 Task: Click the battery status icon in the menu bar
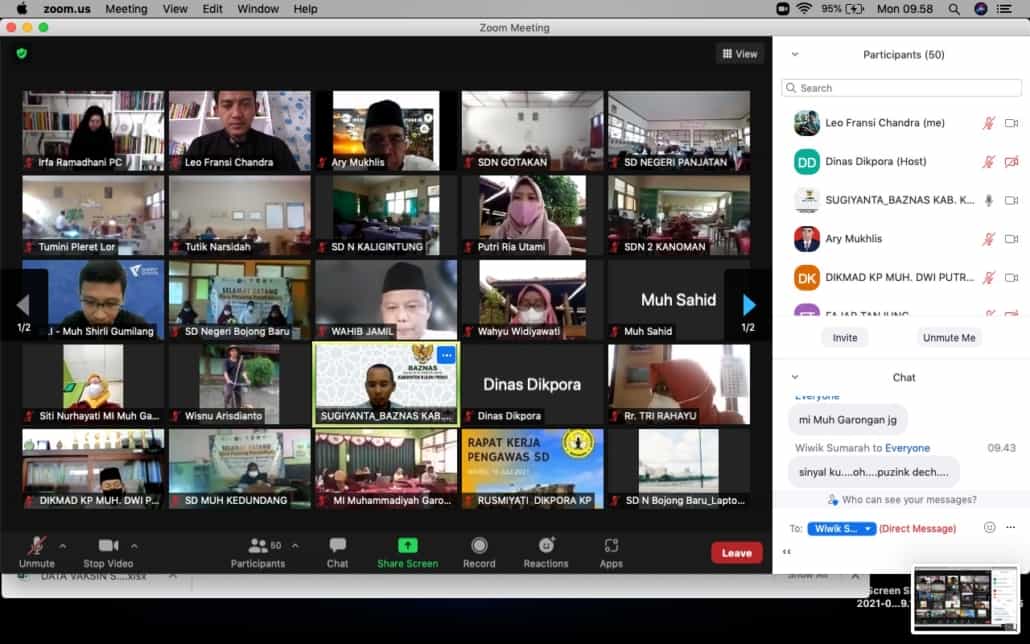[x=855, y=9]
